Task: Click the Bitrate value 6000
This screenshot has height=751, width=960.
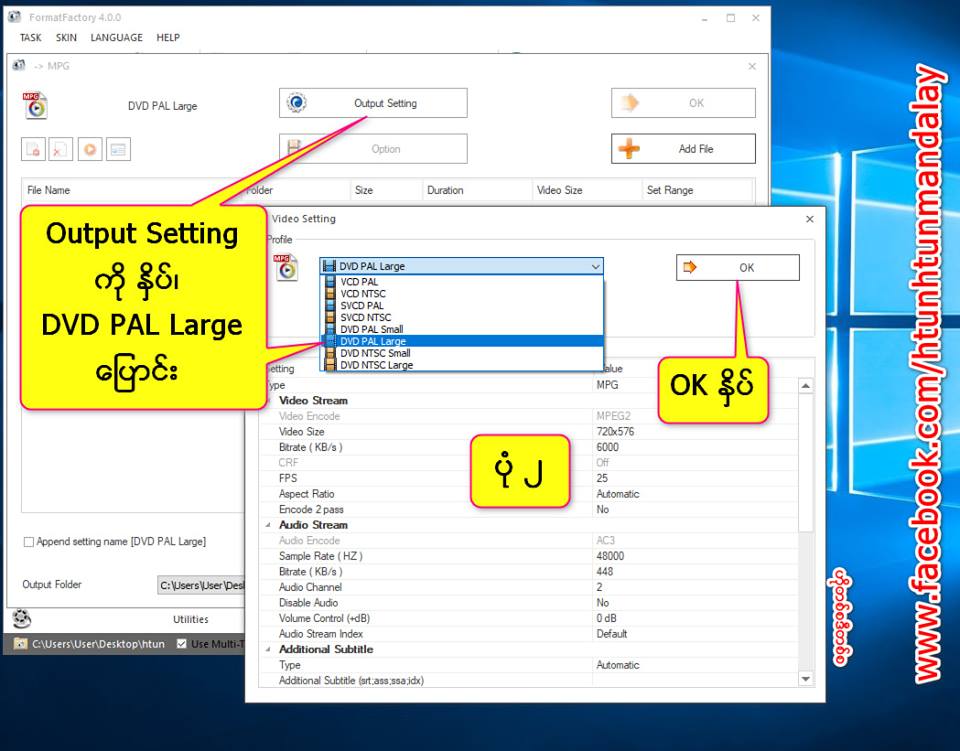Action: tap(607, 447)
